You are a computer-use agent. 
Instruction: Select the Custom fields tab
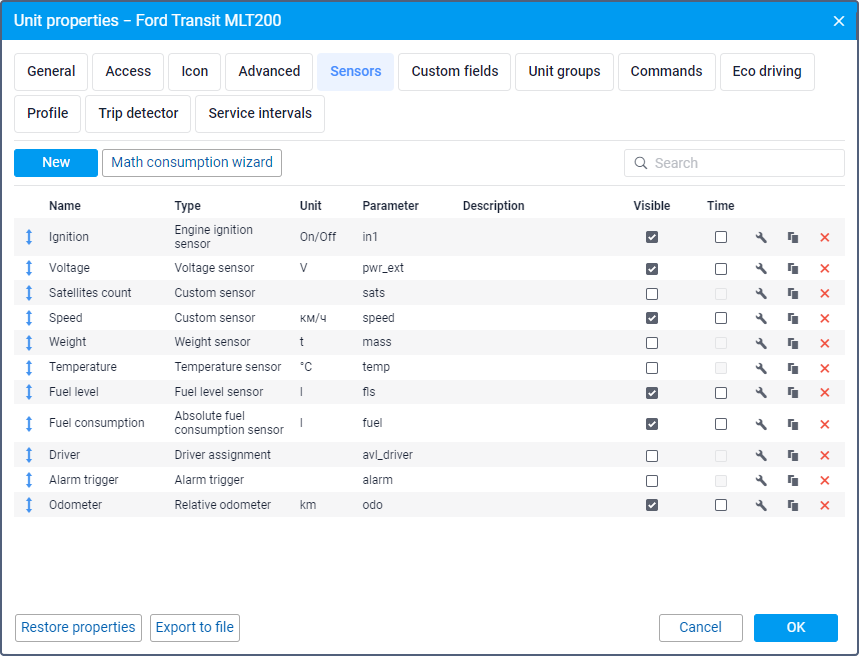pos(455,72)
